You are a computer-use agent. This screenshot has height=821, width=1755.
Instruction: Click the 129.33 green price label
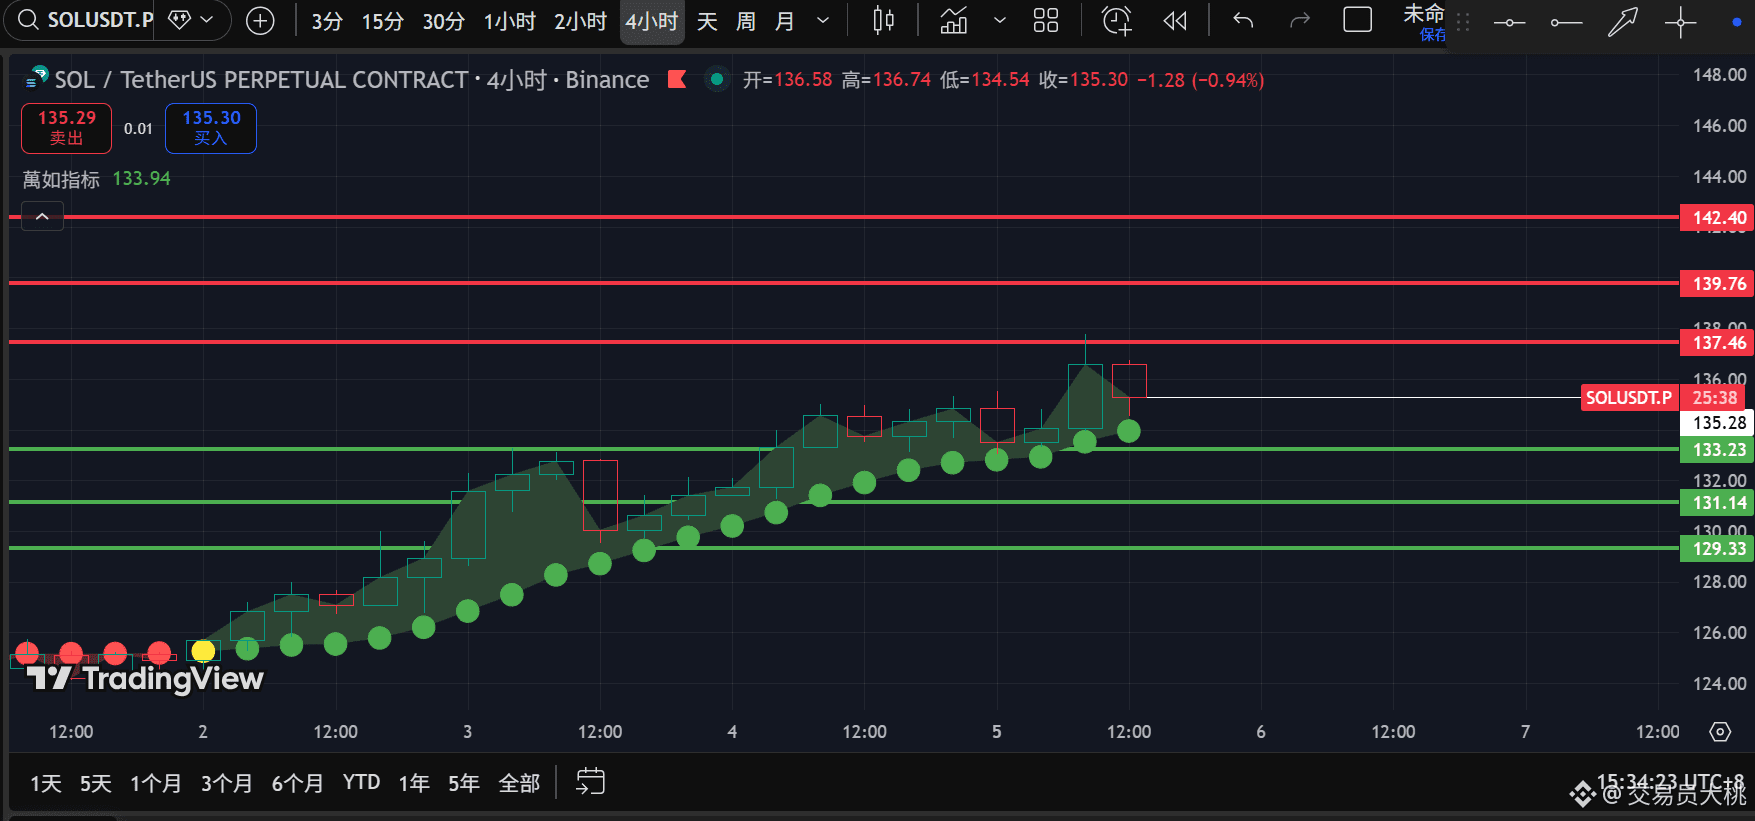point(1718,549)
